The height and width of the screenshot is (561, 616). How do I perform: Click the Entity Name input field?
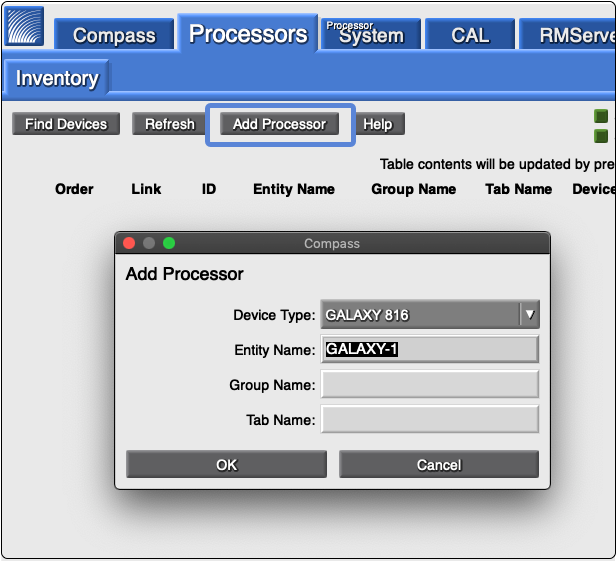pyautogui.click(x=430, y=349)
